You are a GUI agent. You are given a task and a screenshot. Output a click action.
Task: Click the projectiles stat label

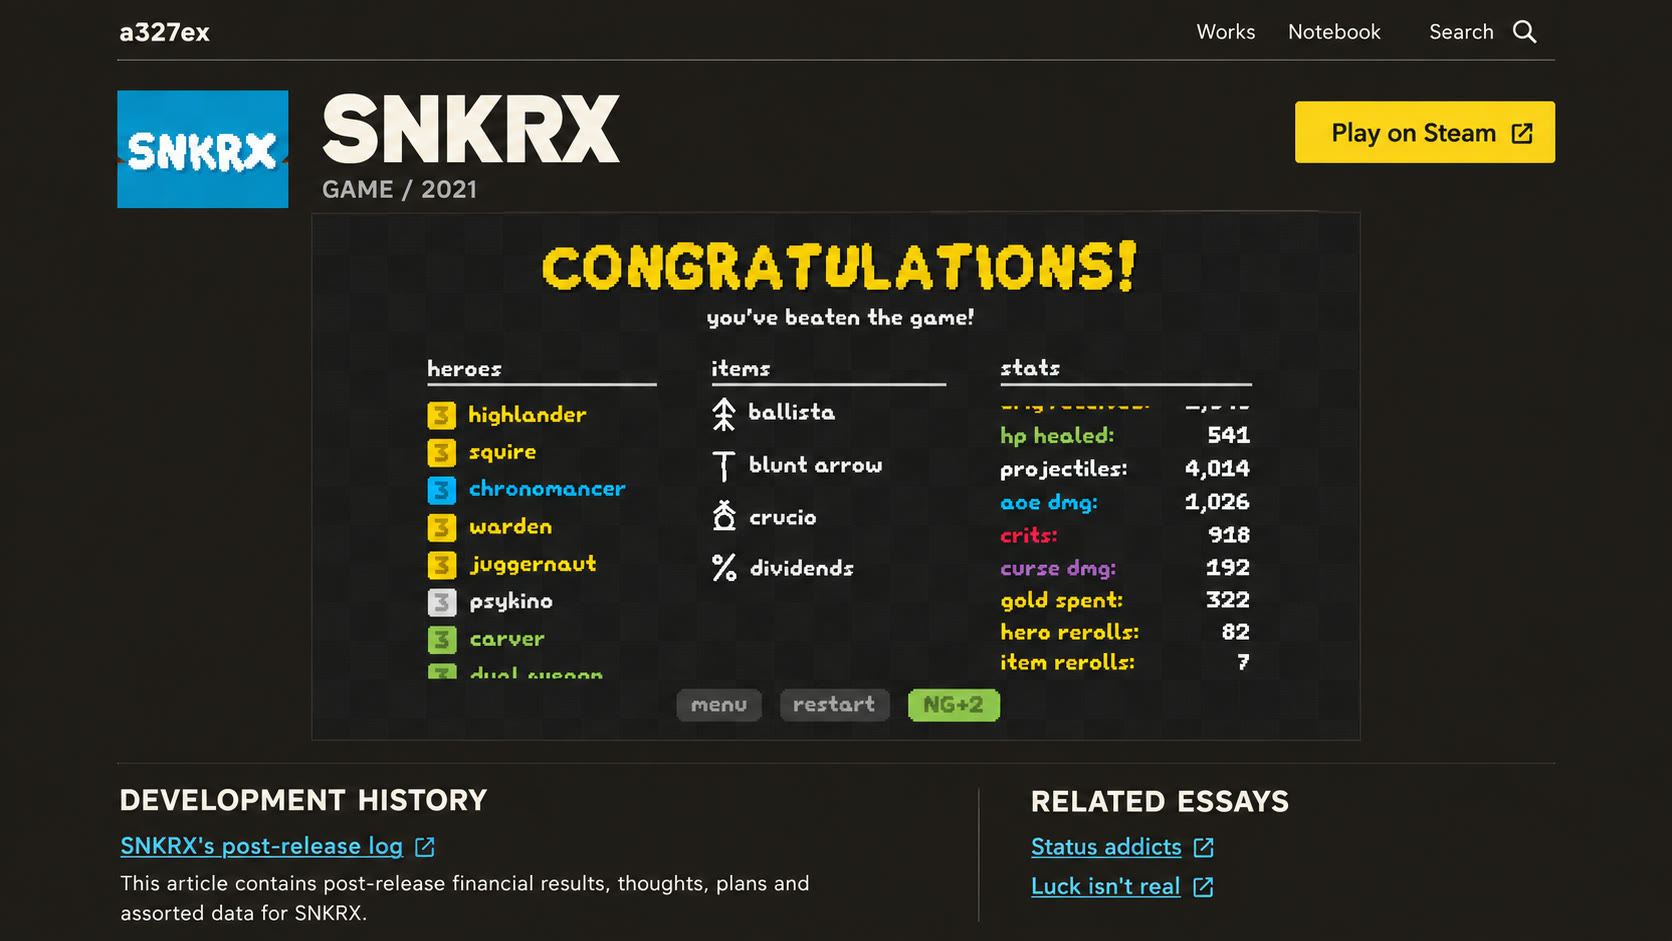[1063, 469]
